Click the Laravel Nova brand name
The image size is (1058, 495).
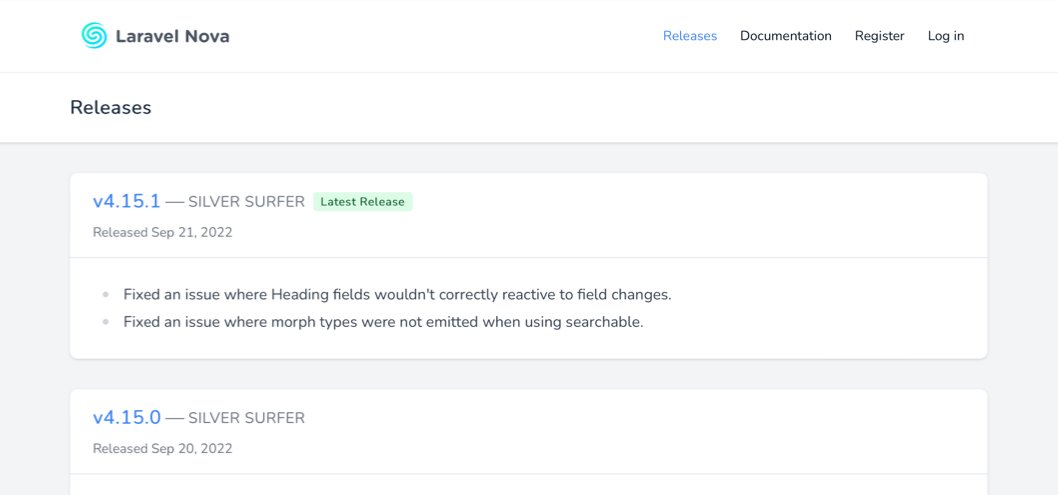173,36
